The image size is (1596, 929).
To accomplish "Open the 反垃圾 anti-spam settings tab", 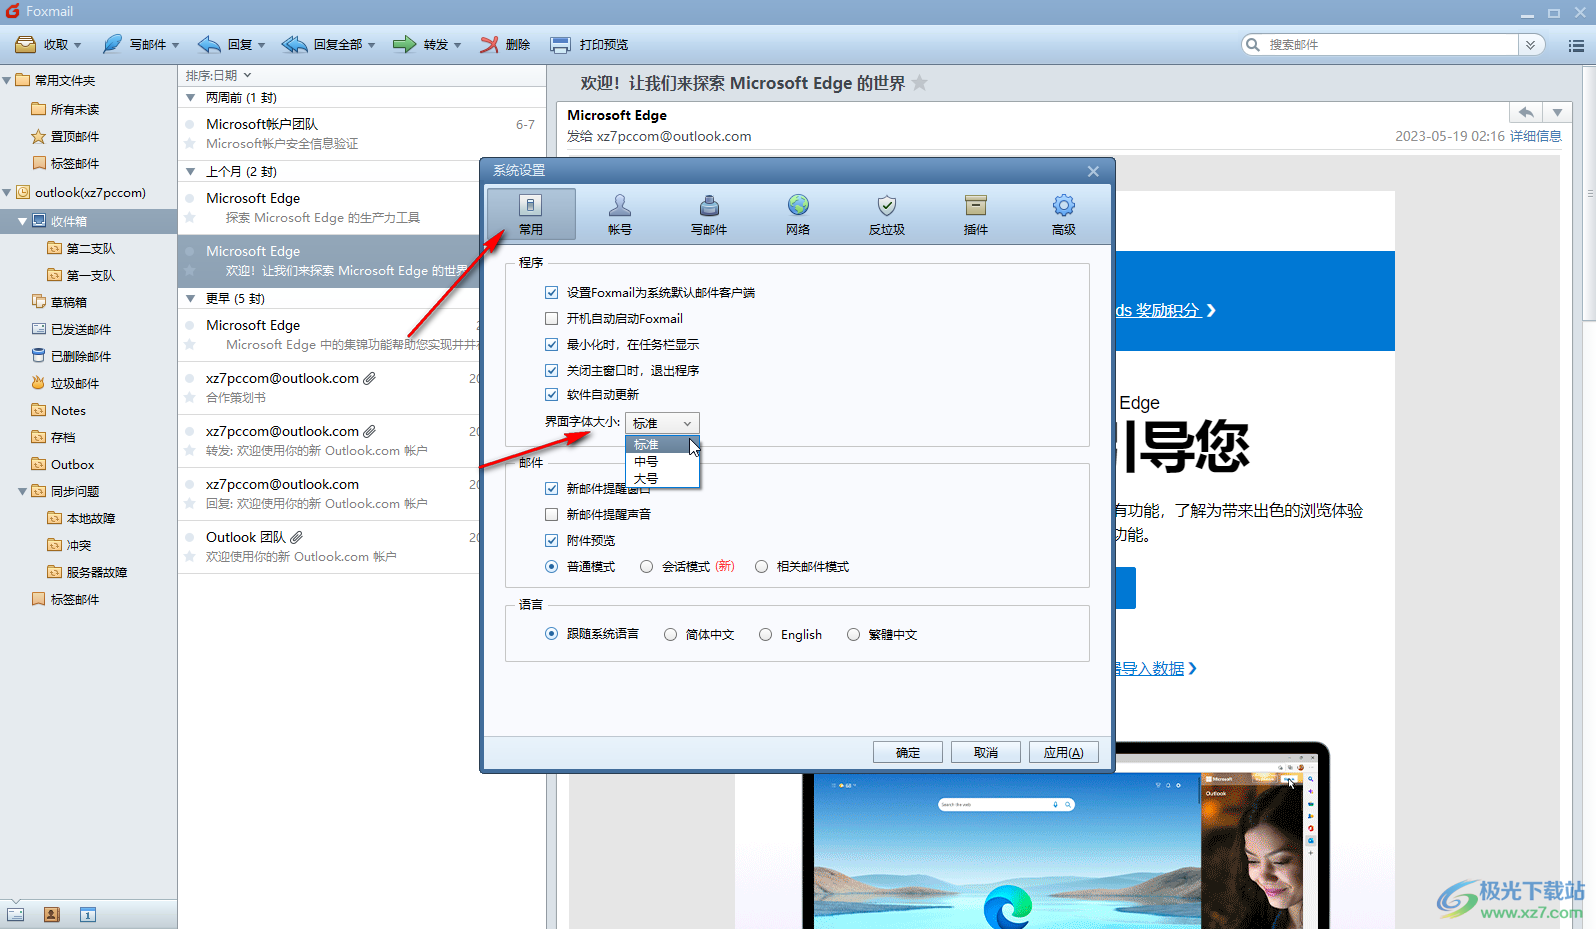I will click(886, 214).
